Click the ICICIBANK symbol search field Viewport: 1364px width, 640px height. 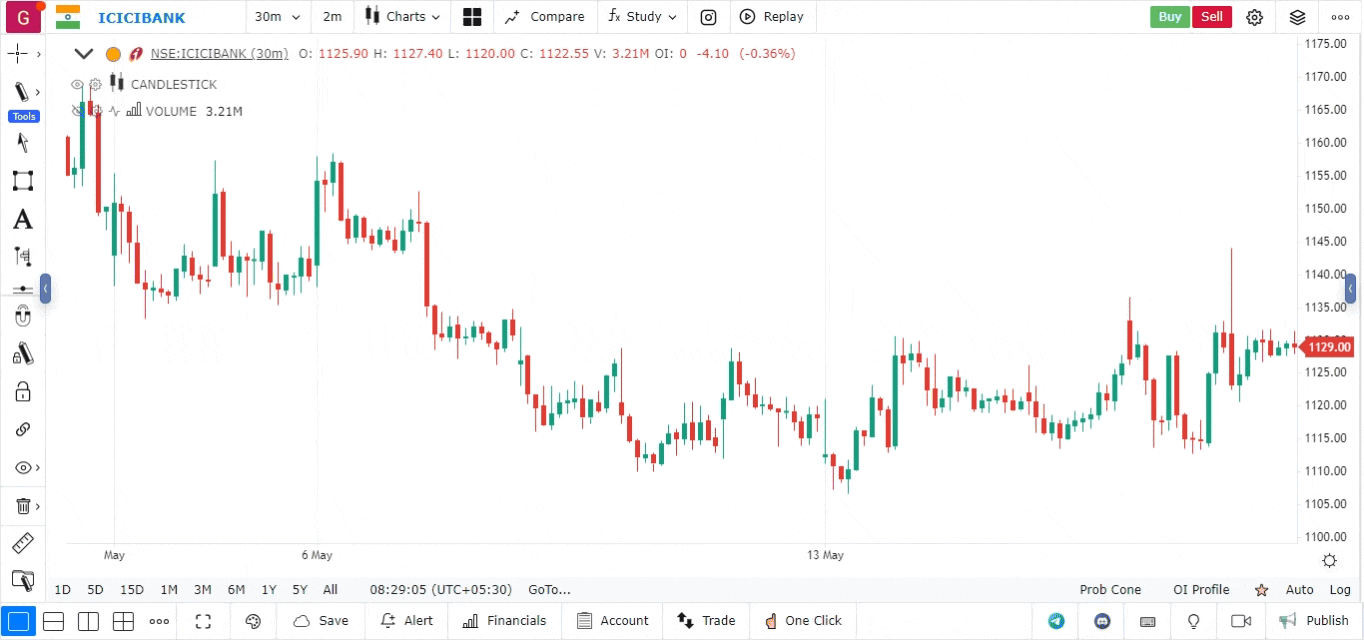141,17
